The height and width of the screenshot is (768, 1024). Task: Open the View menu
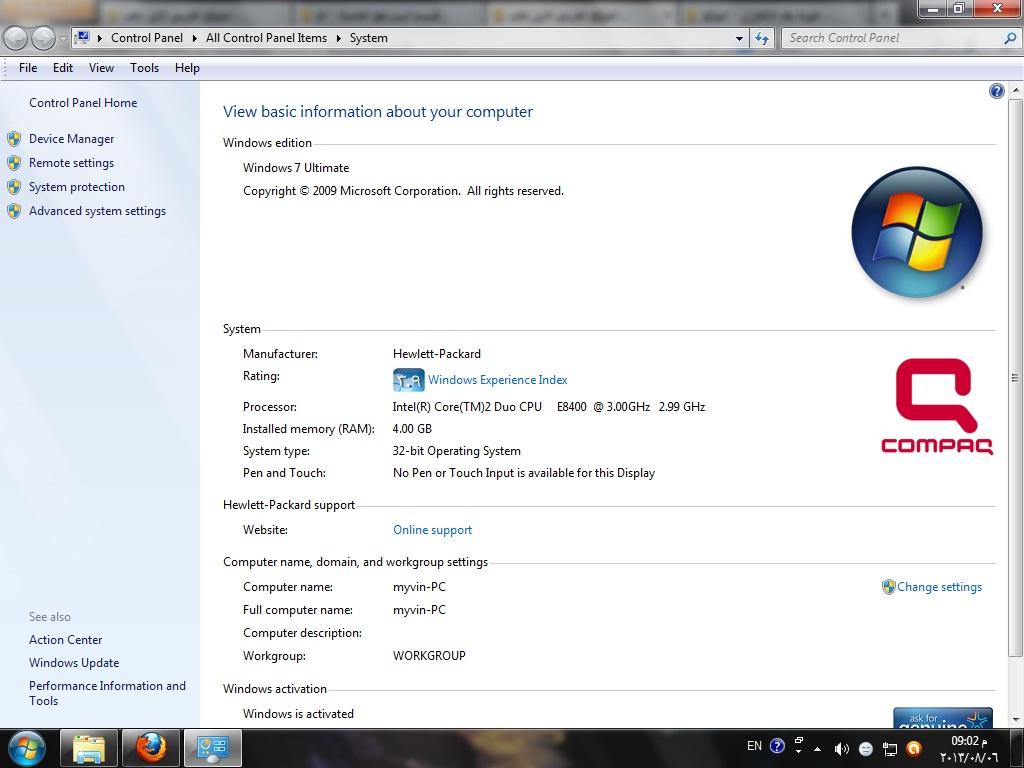point(101,68)
